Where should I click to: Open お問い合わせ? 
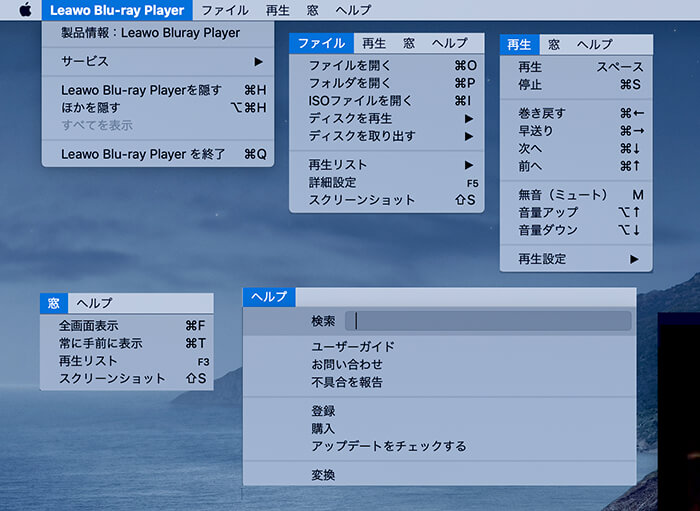[x=439, y=365]
